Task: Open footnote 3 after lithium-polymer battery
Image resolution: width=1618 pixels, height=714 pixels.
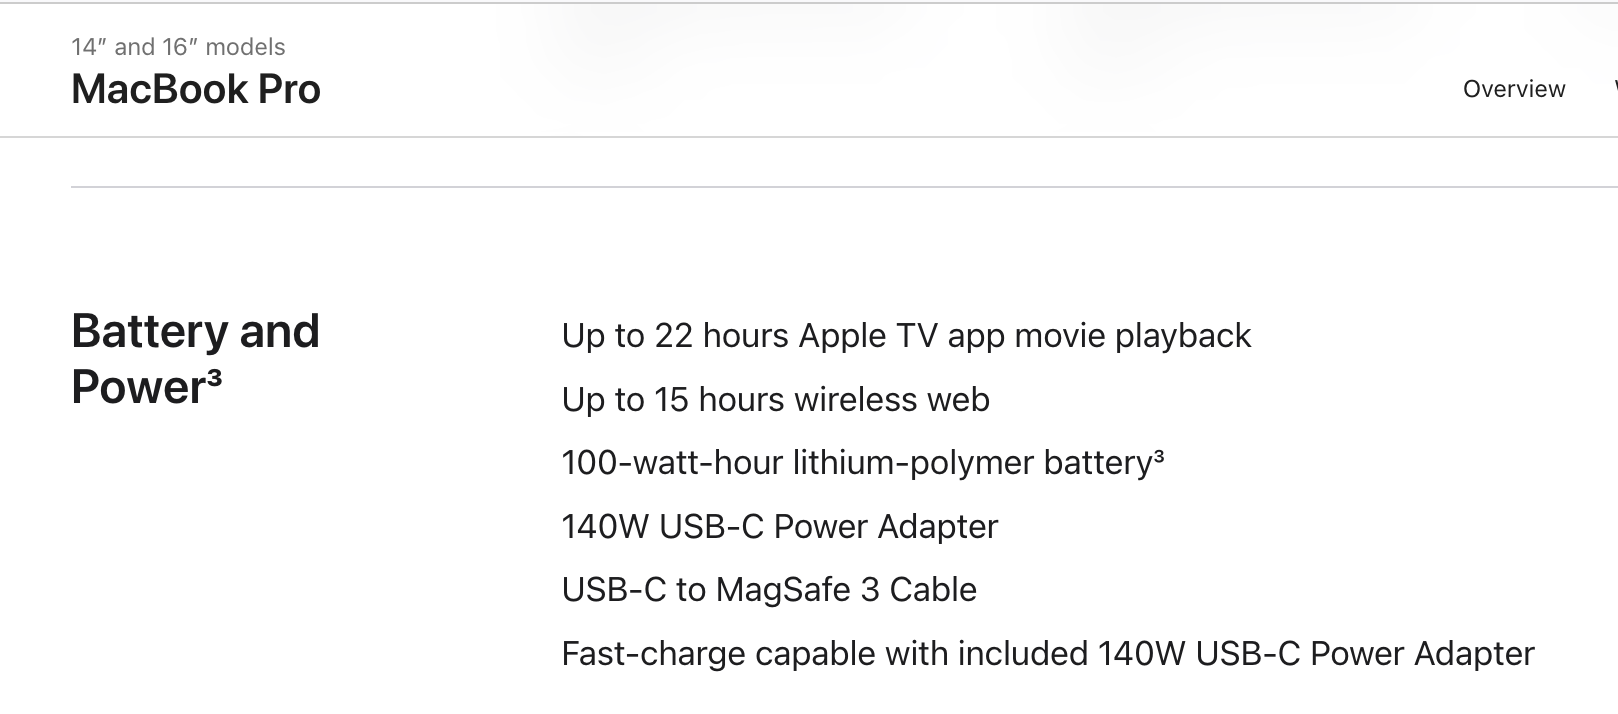Action: [1159, 457]
